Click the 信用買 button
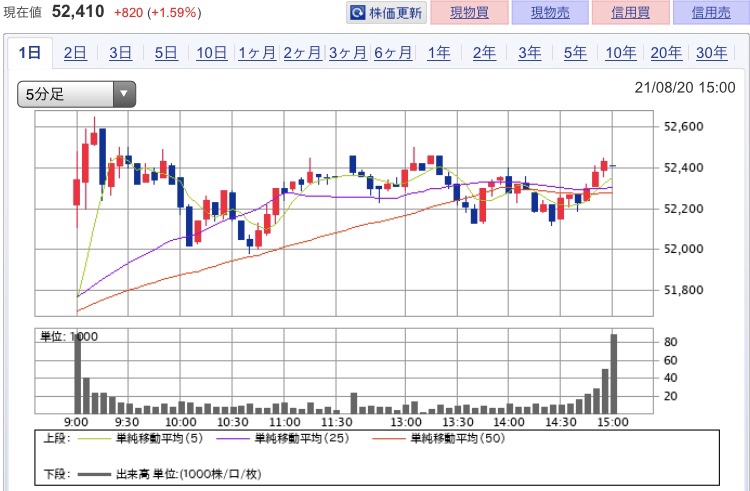Image resolution: width=750 pixels, height=491 pixels. [x=630, y=12]
